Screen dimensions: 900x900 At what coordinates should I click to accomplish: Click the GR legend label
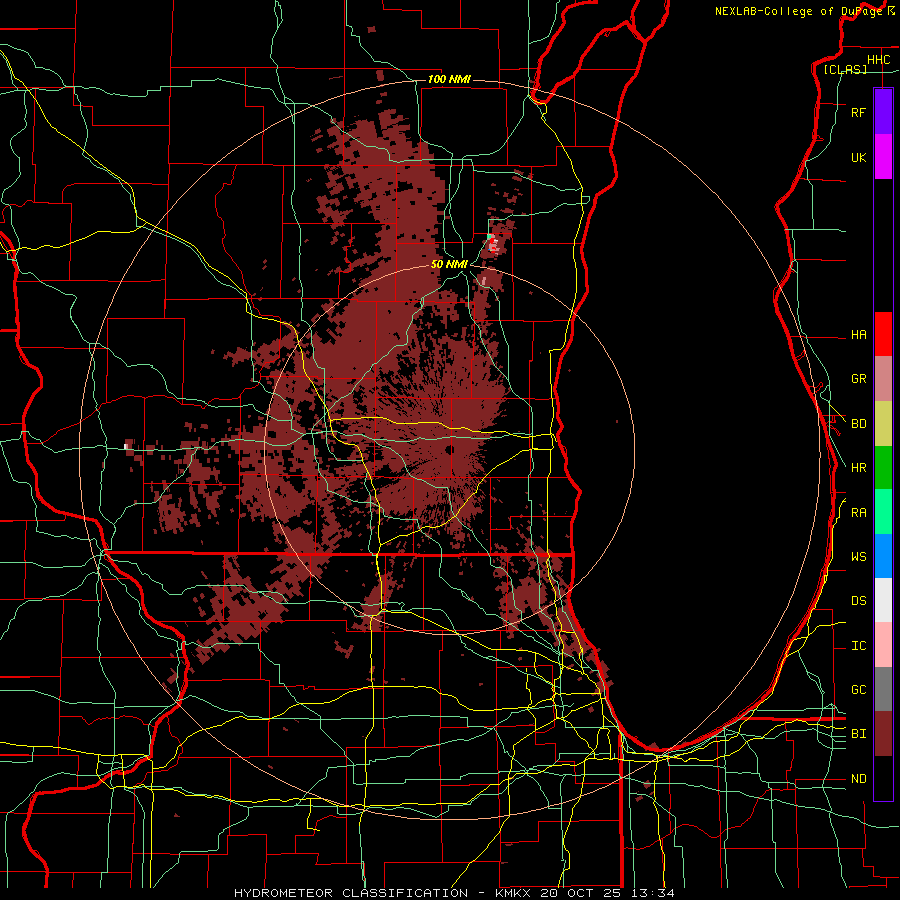[858, 379]
